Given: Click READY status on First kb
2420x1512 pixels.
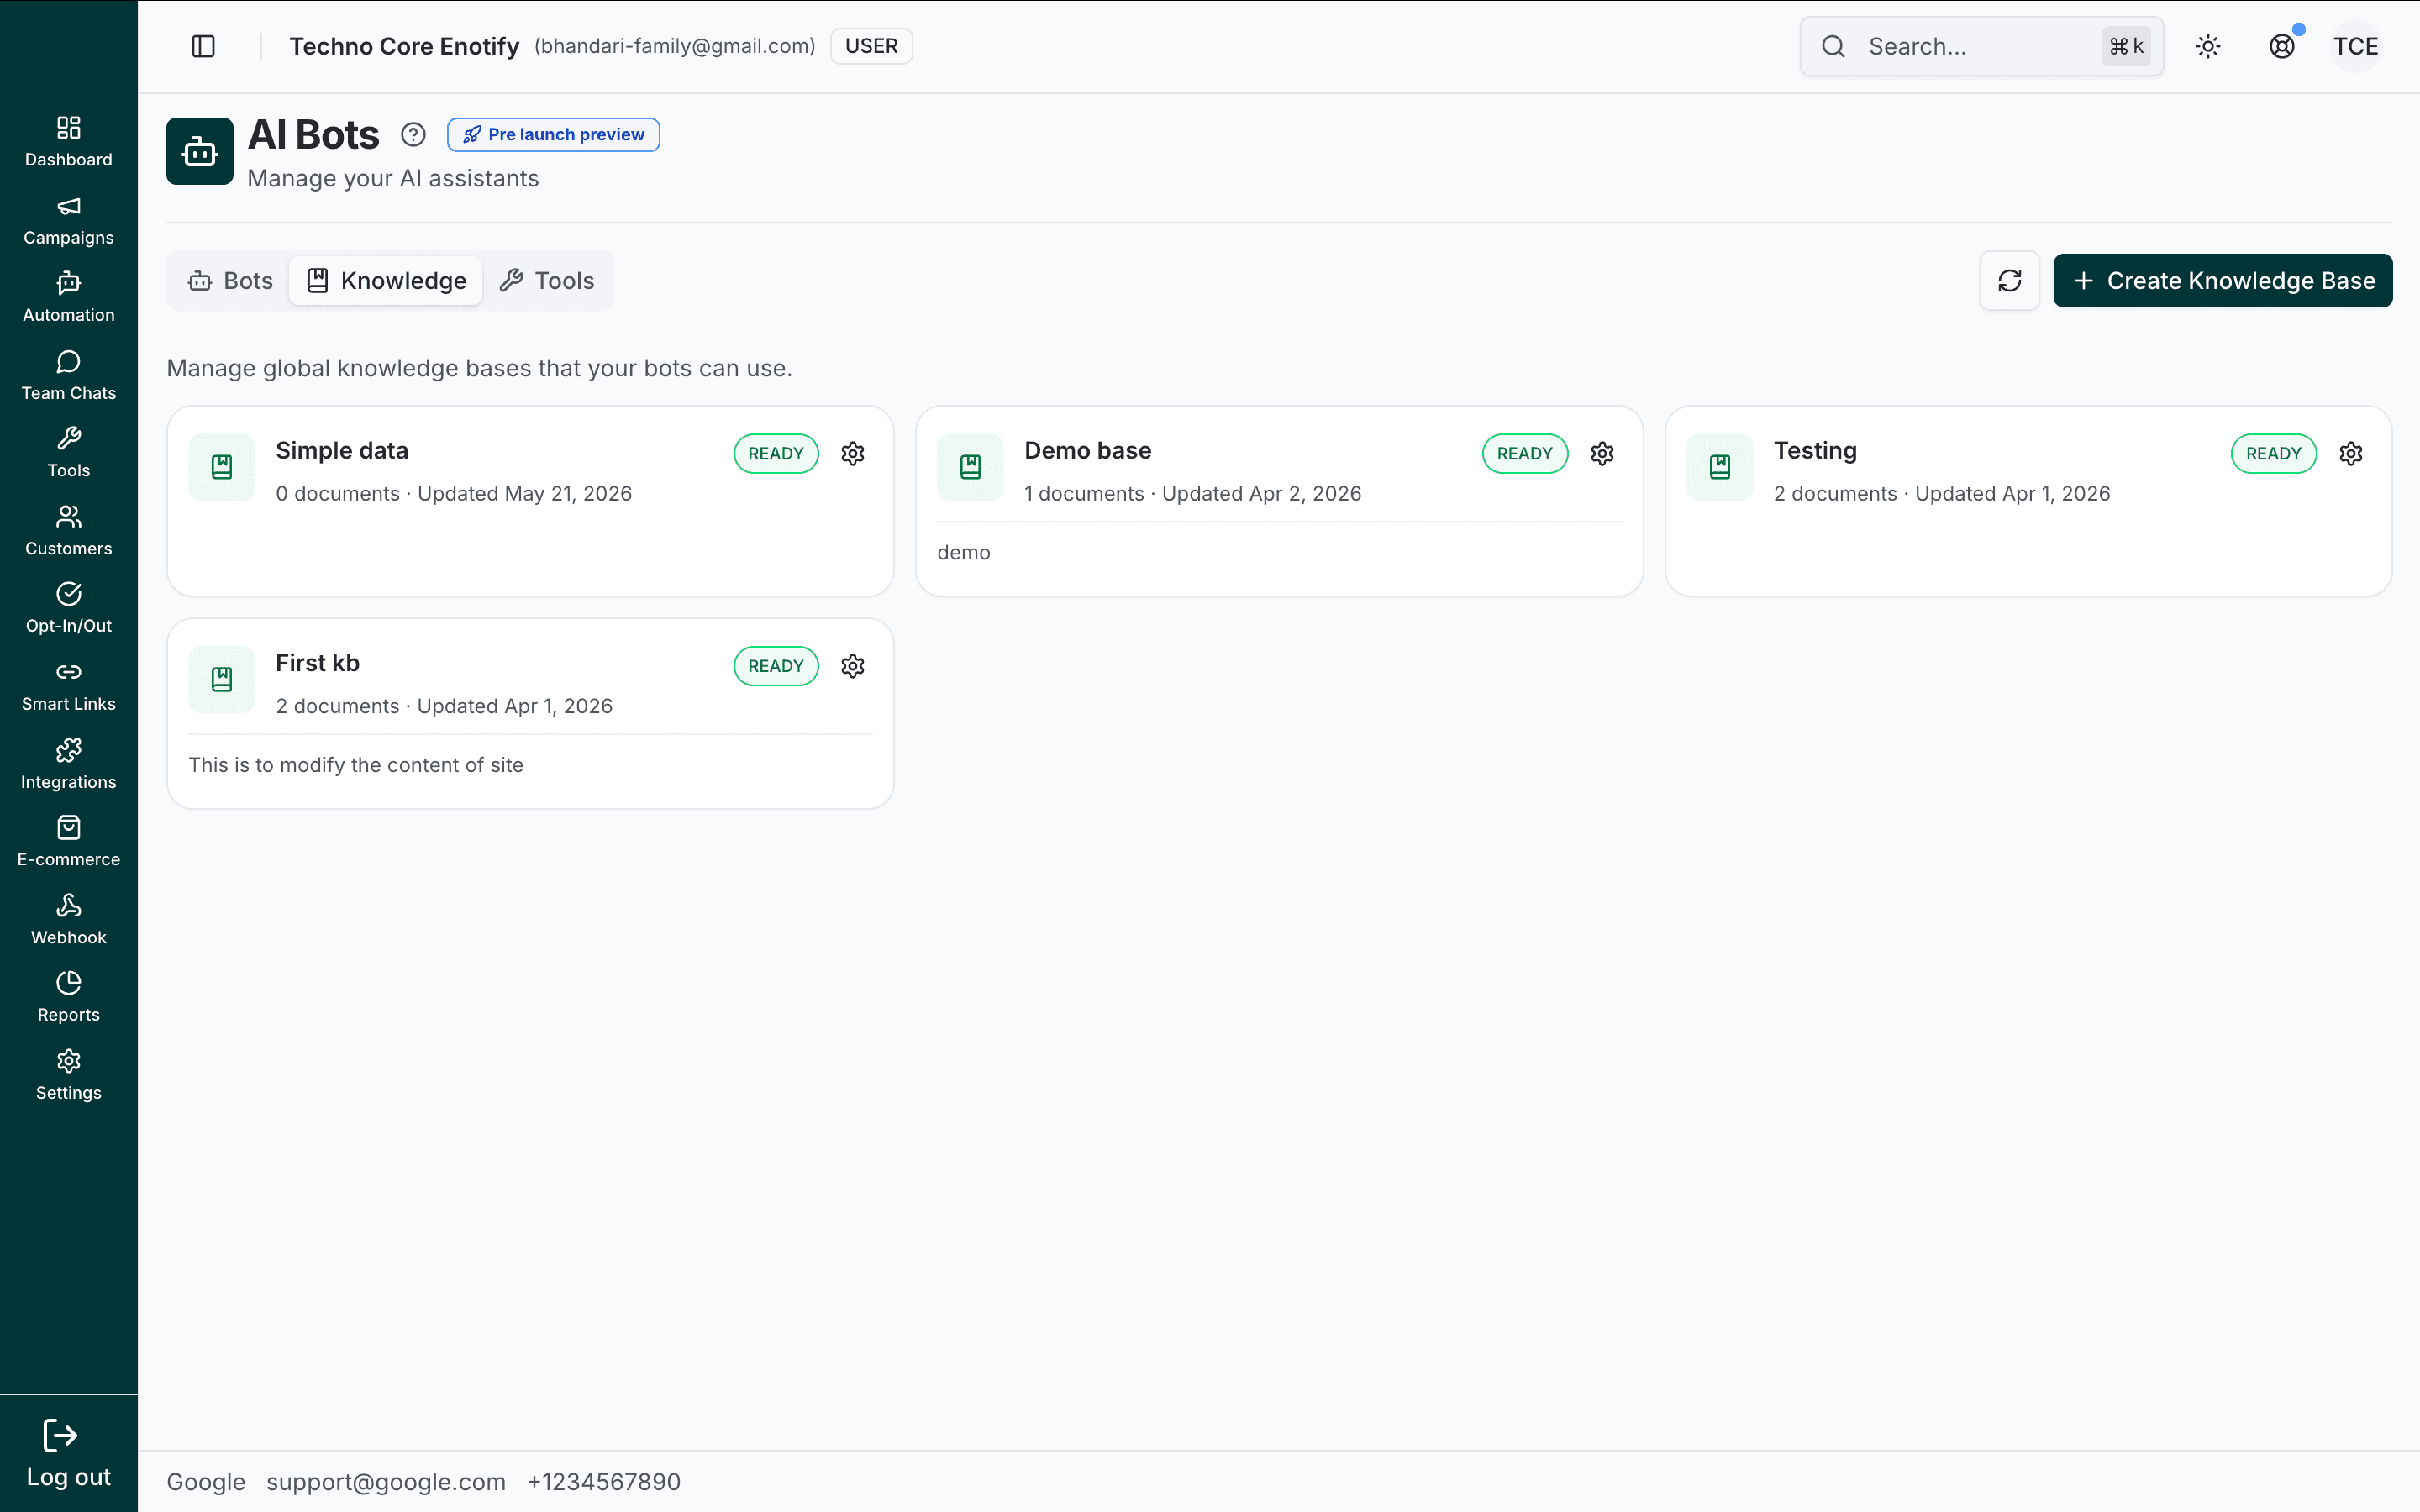Looking at the screenshot, I should pyautogui.click(x=776, y=666).
